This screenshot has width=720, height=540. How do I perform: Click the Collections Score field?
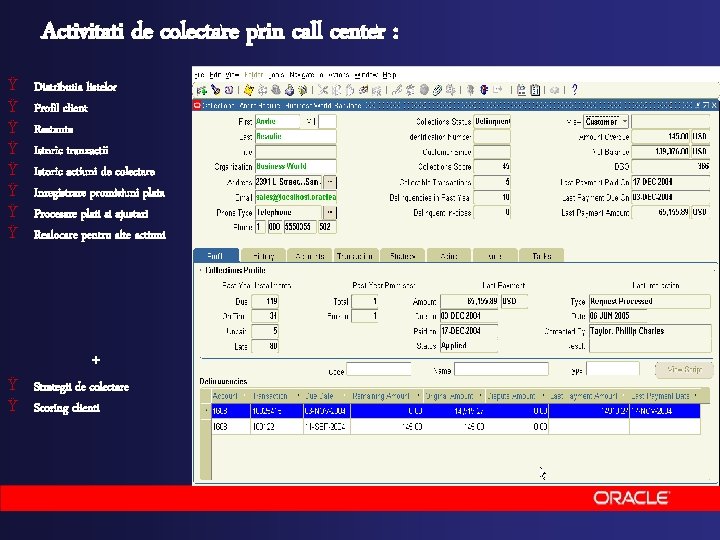pos(492,167)
